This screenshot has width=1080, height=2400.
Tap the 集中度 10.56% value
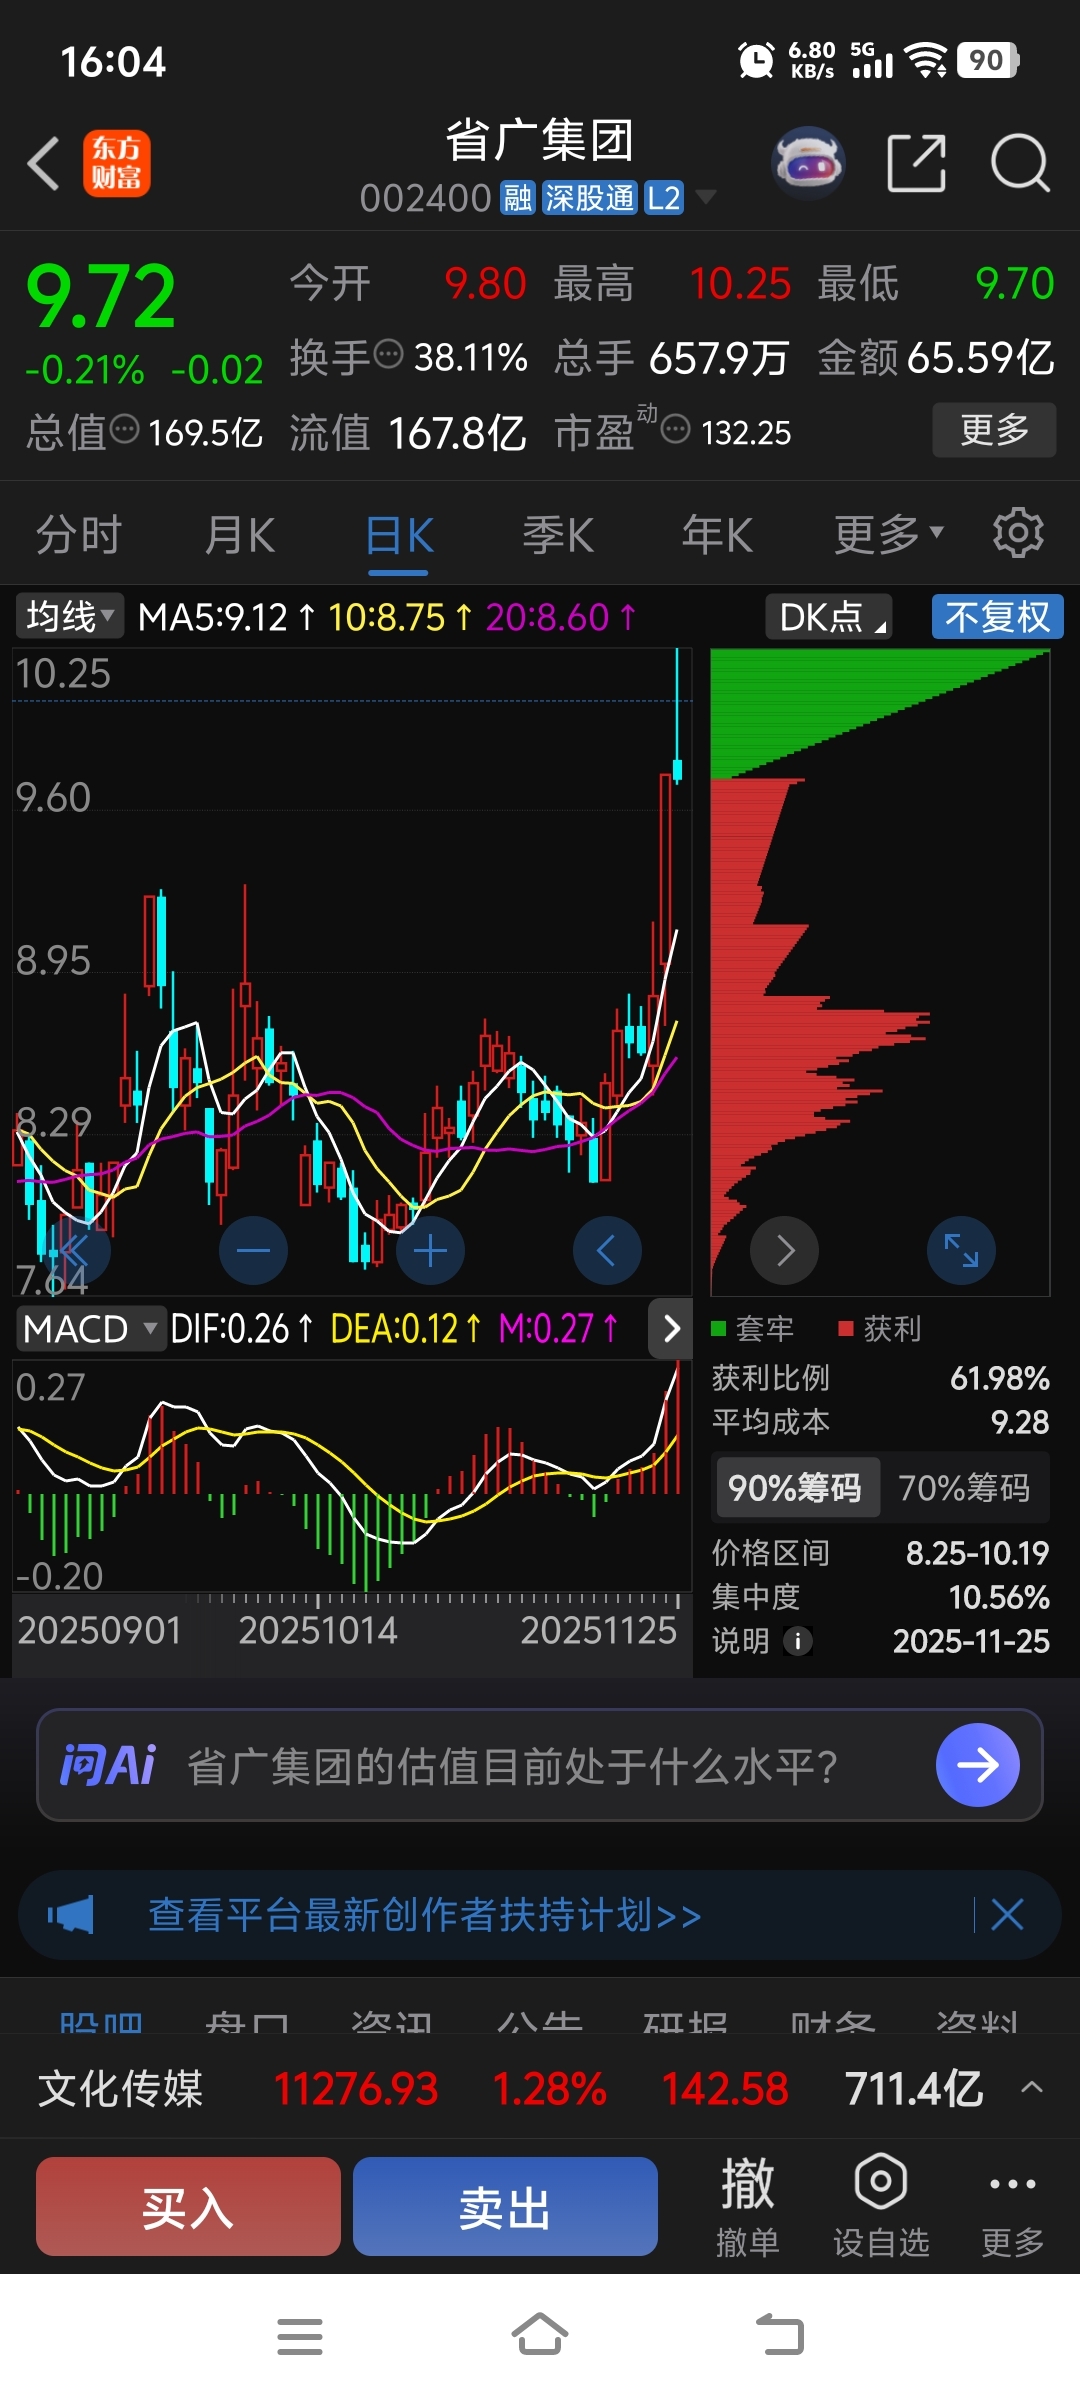coord(999,1597)
